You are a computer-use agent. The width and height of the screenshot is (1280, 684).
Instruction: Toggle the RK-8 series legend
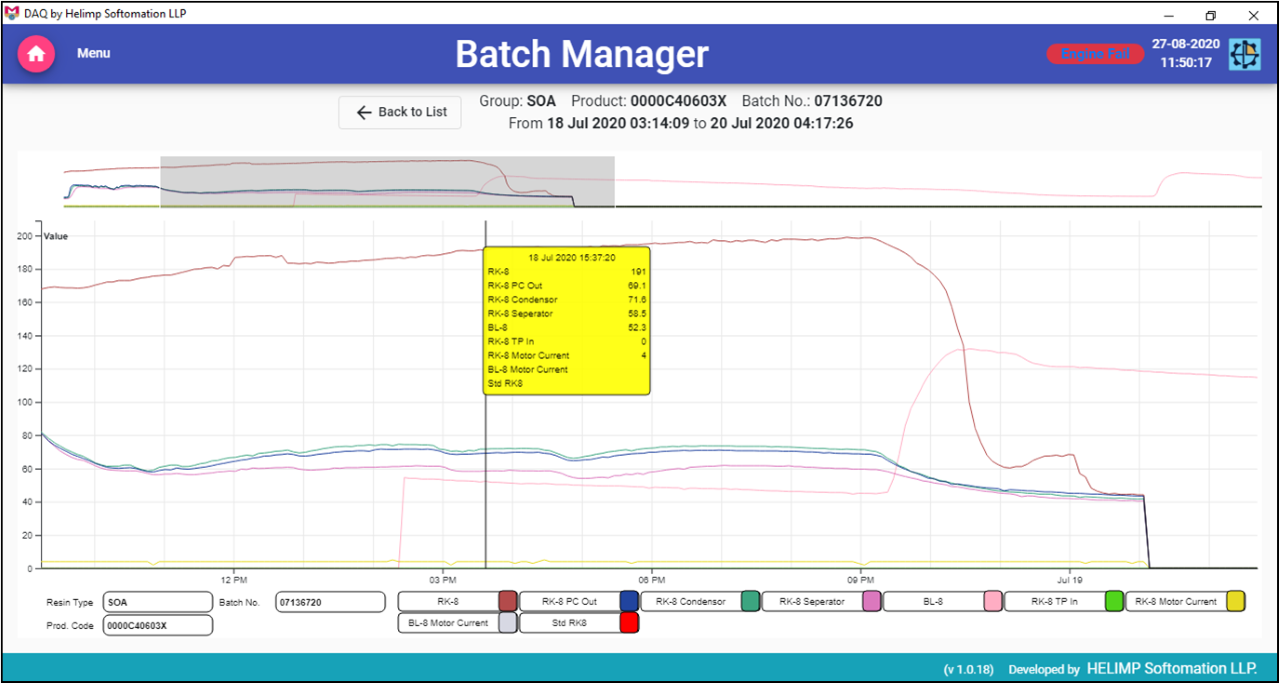[x=448, y=601]
